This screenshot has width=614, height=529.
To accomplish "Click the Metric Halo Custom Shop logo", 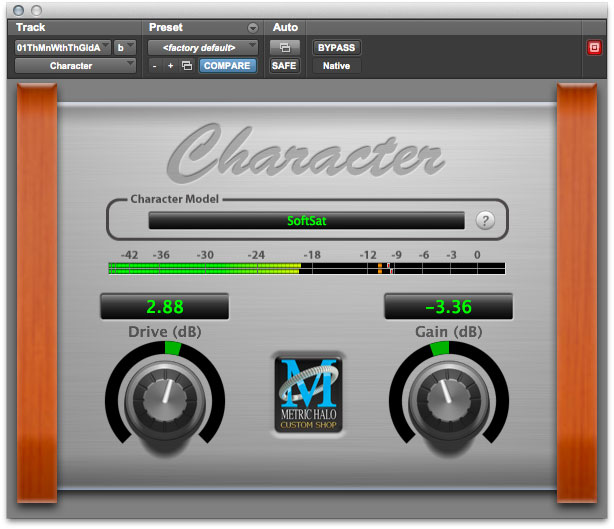I will click(x=308, y=394).
